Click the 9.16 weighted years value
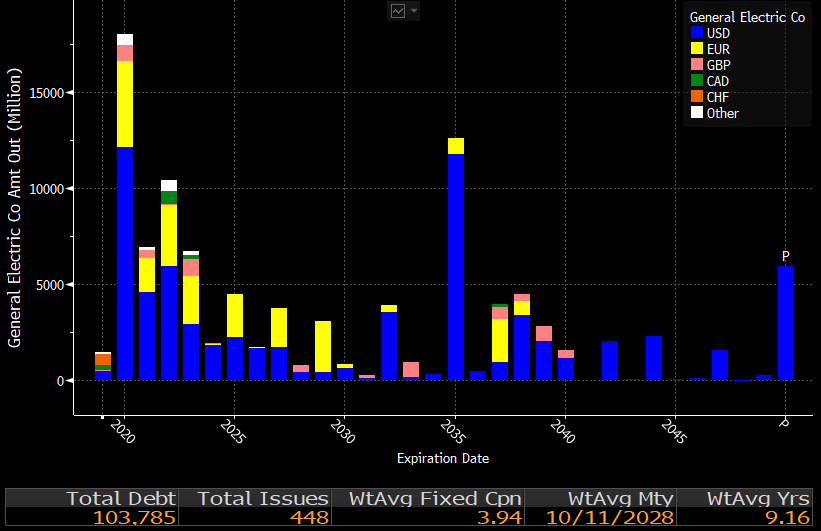Screen dimensions: 821x531 (x=787, y=517)
